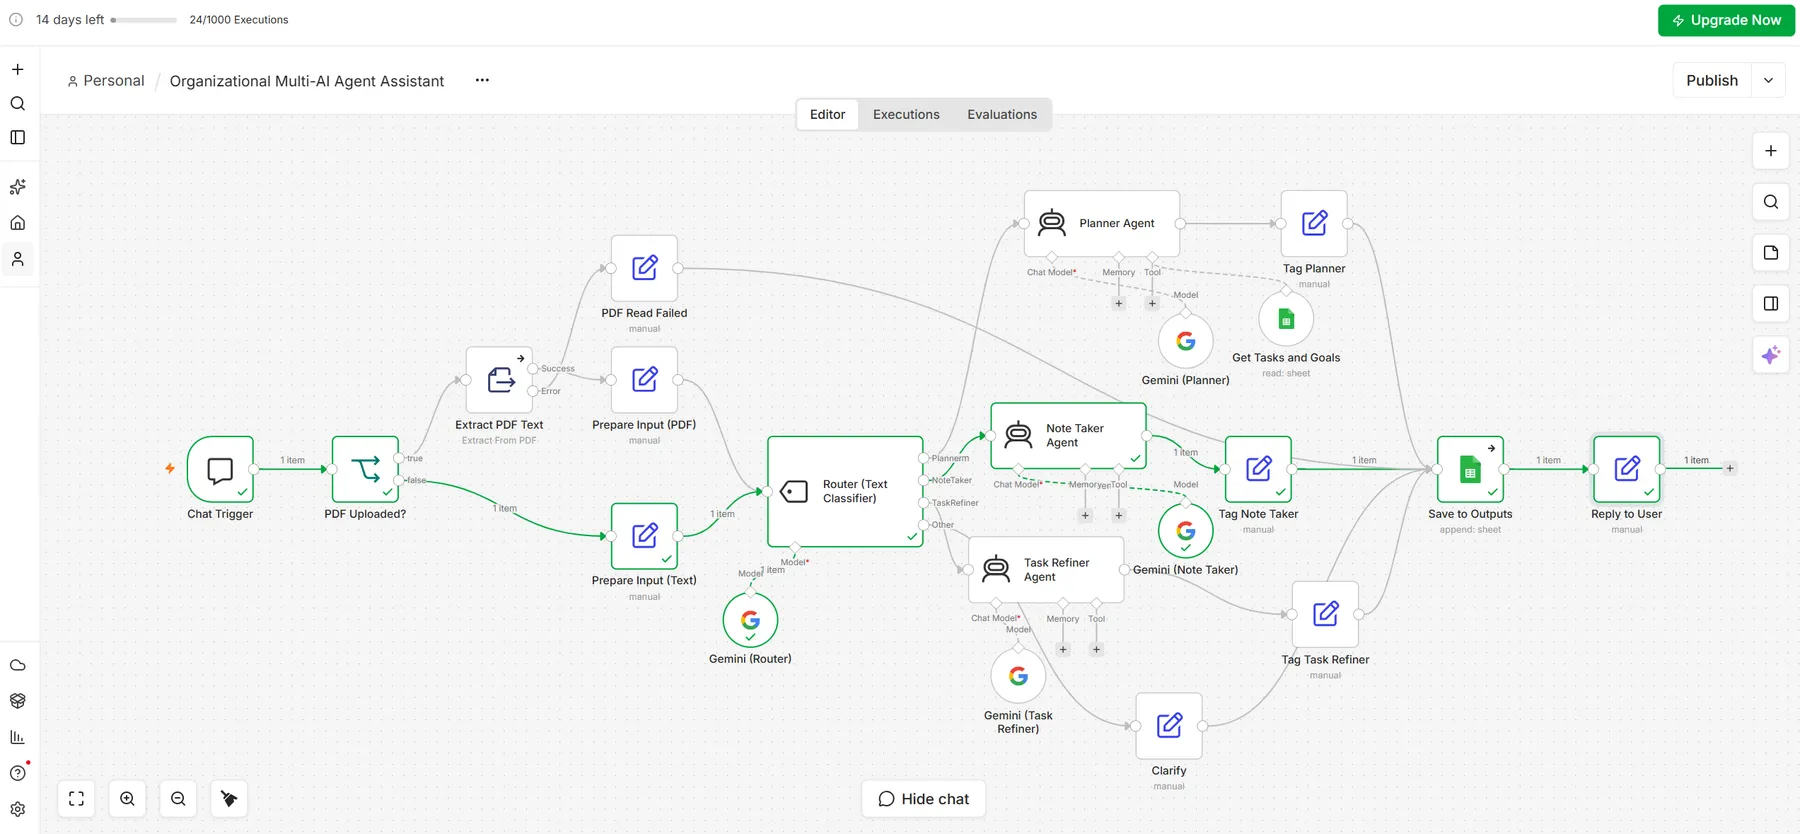Open the templates box icon in left sidebar
The height and width of the screenshot is (834, 1800).
(17, 701)
